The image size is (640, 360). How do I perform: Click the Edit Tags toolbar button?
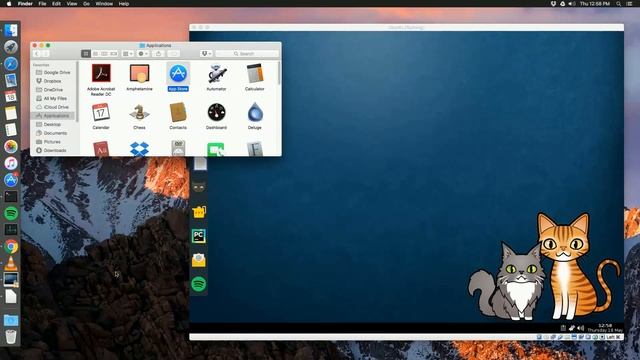173,53
